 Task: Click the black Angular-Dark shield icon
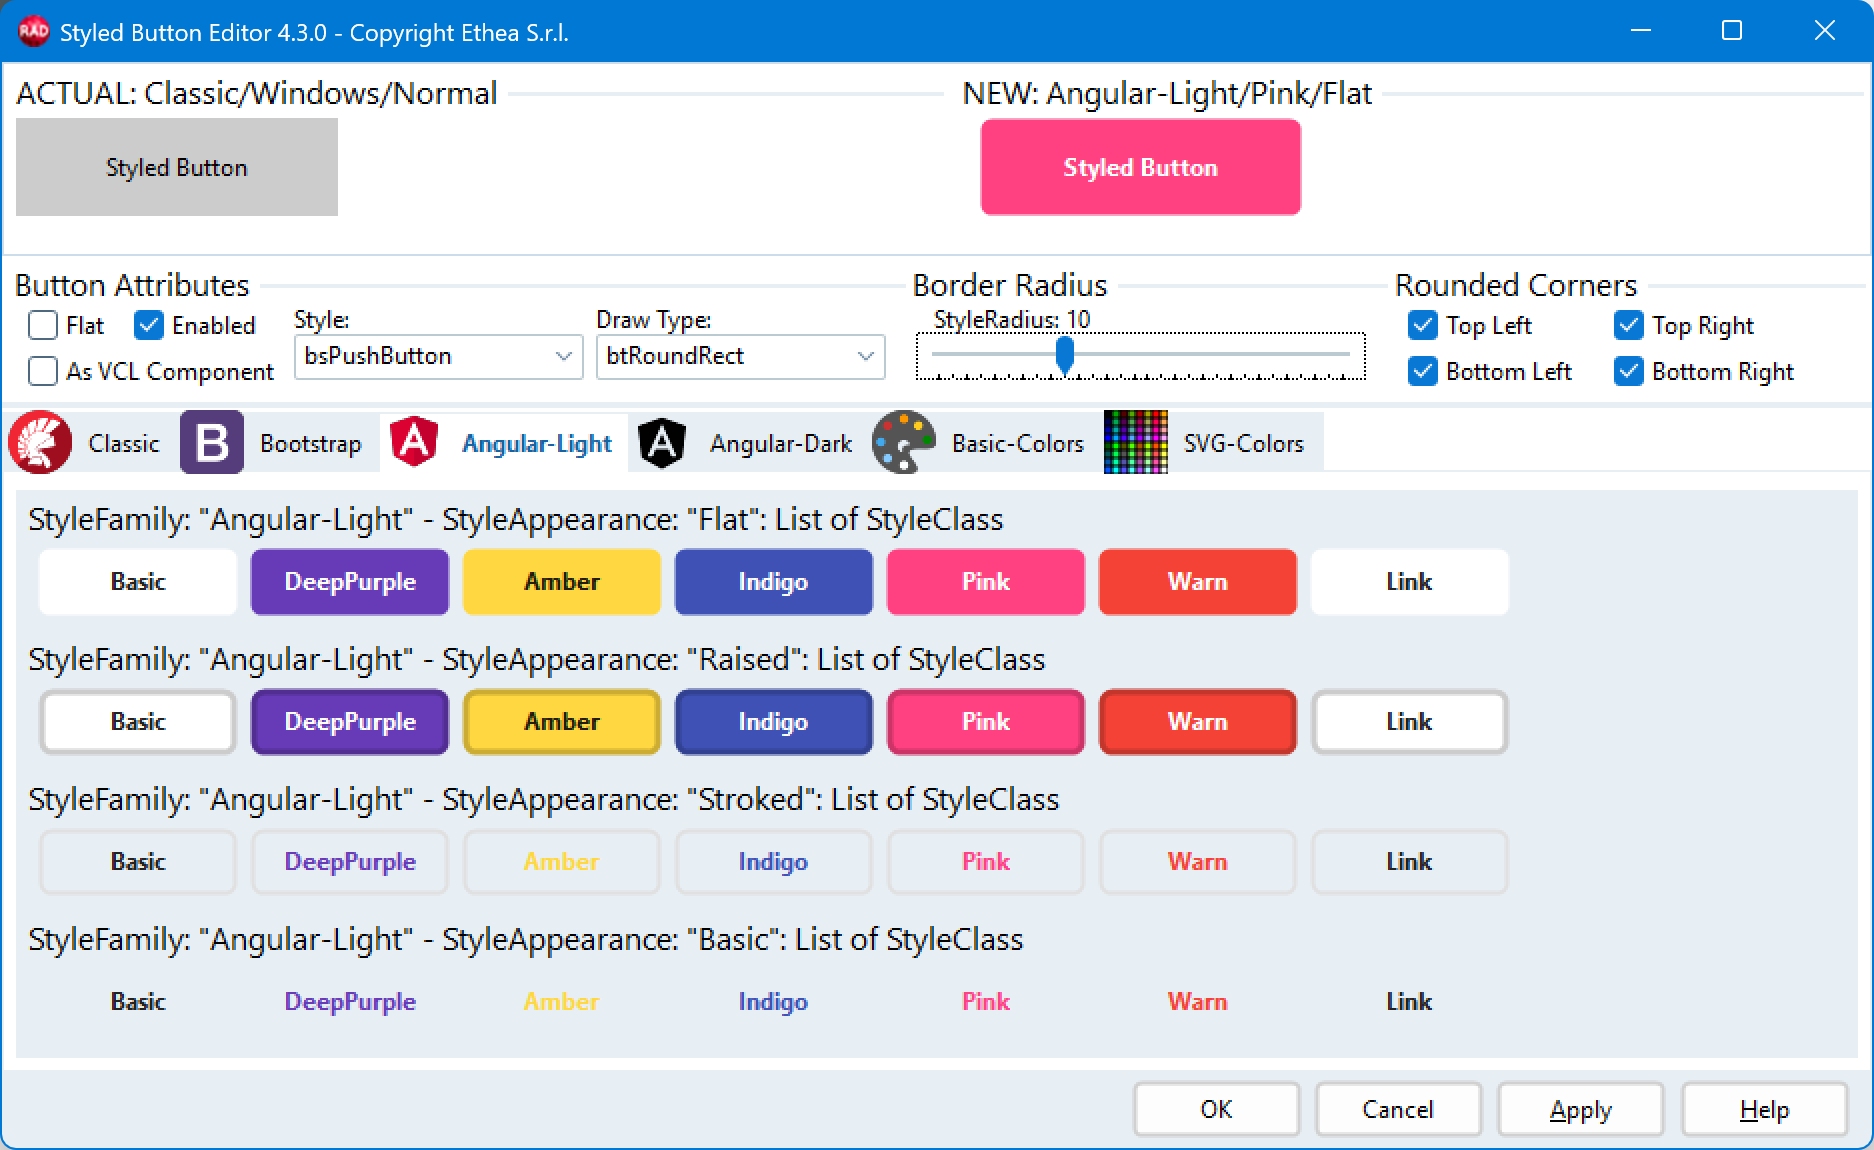click(662, 442)
